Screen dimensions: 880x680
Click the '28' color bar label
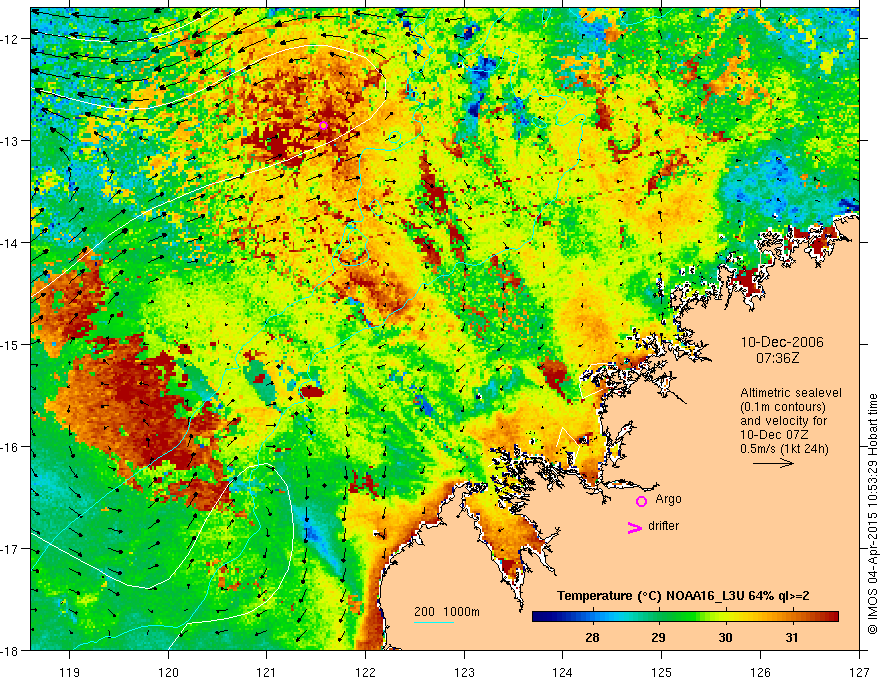point(592,637)
